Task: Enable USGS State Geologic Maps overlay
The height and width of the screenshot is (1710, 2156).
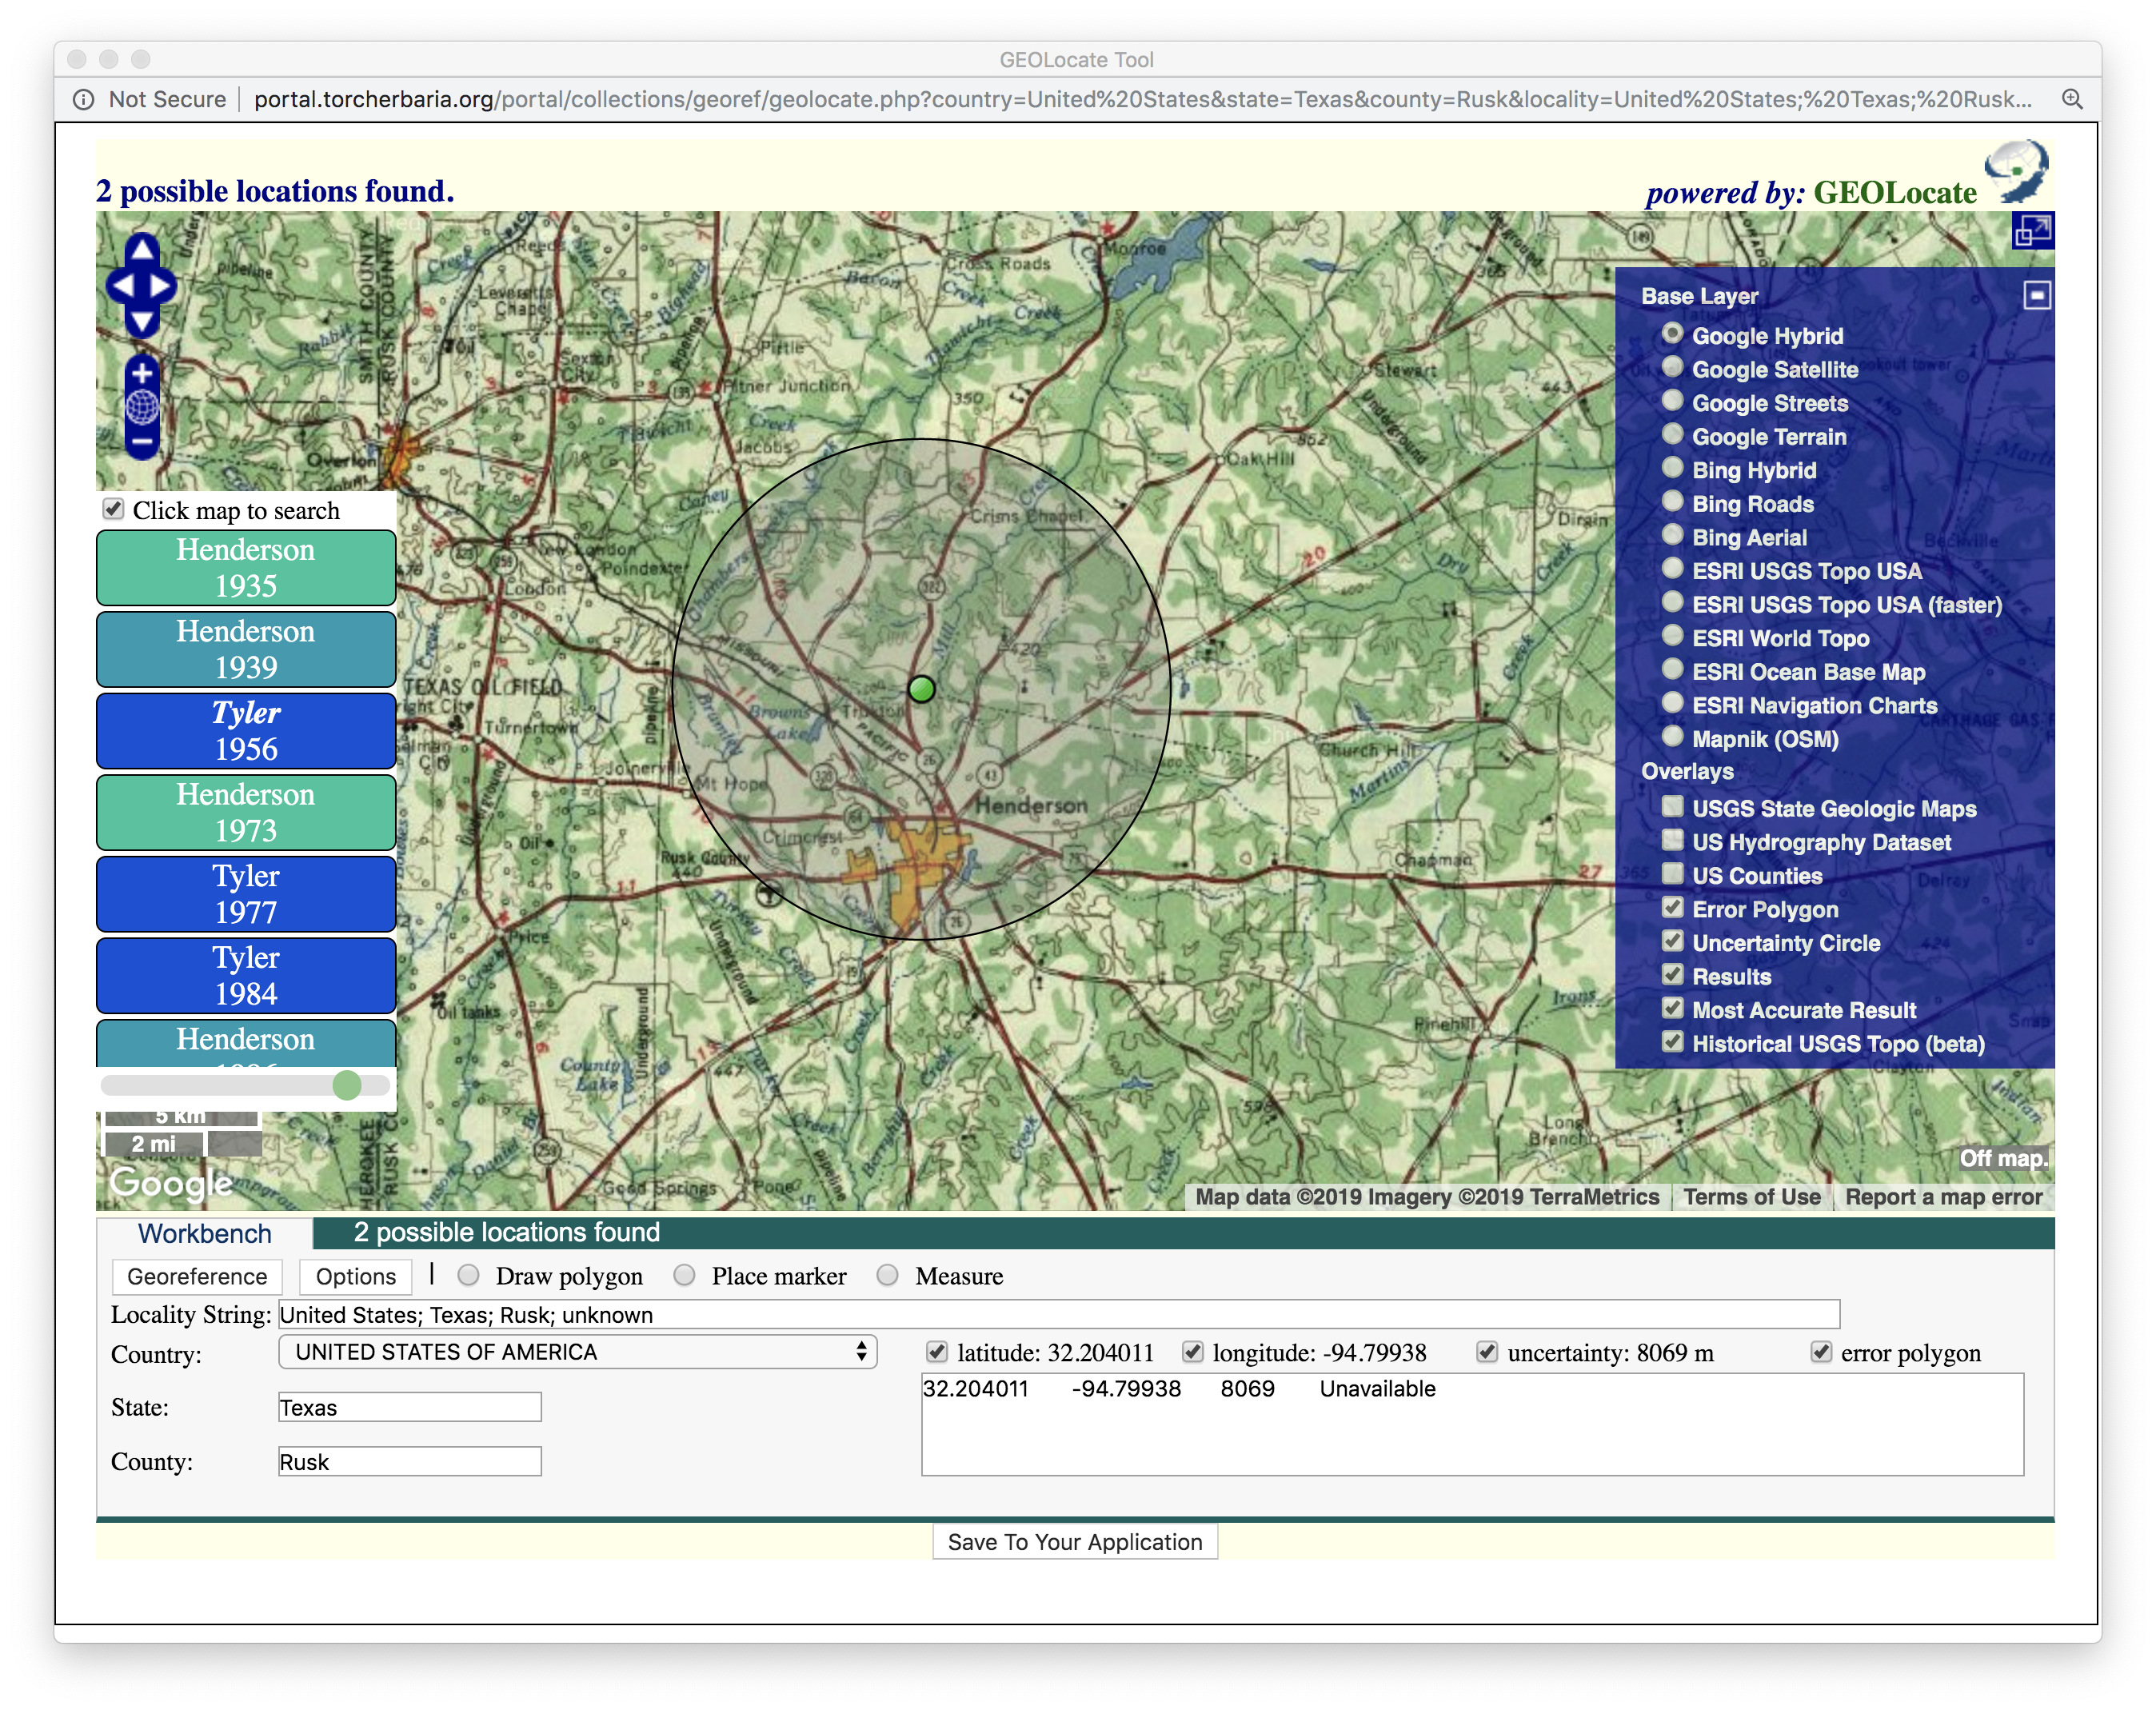Action: tap(1672, 806)
